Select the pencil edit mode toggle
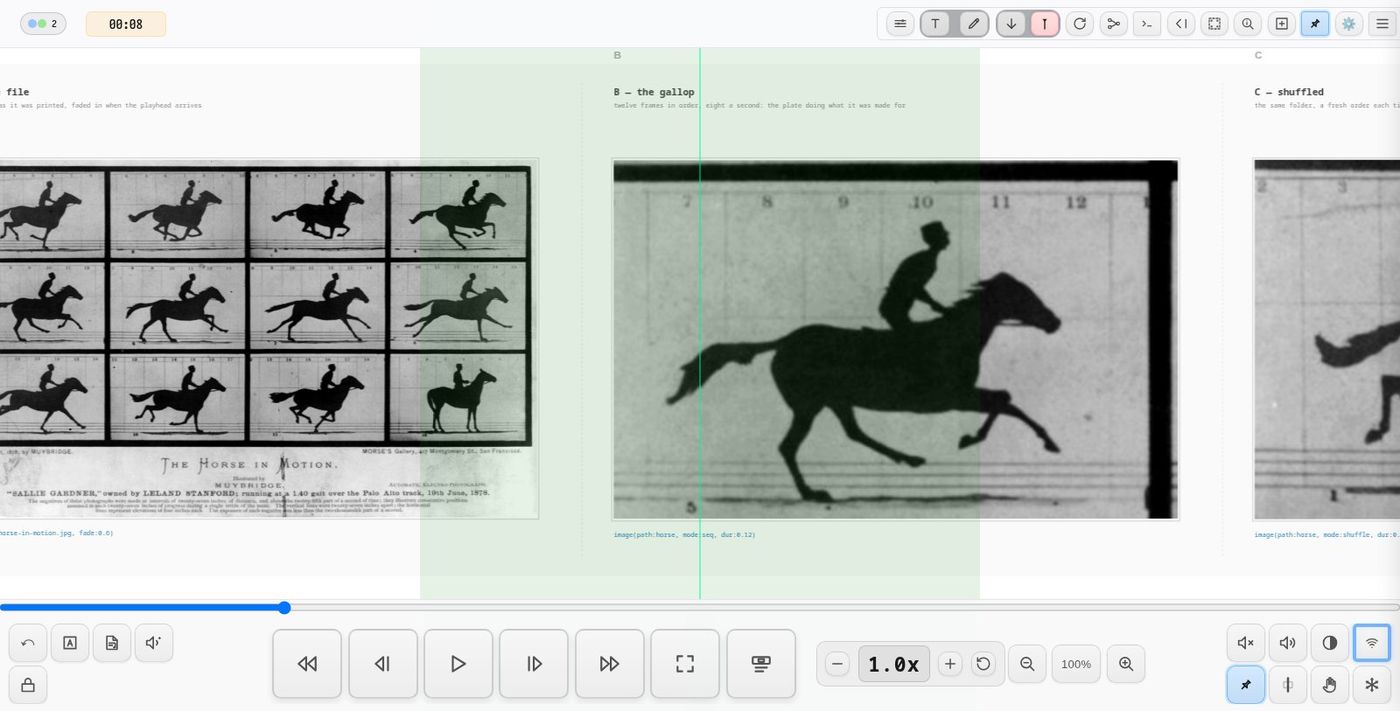The width and height of the screenshot is (1400, 711). 973,24
